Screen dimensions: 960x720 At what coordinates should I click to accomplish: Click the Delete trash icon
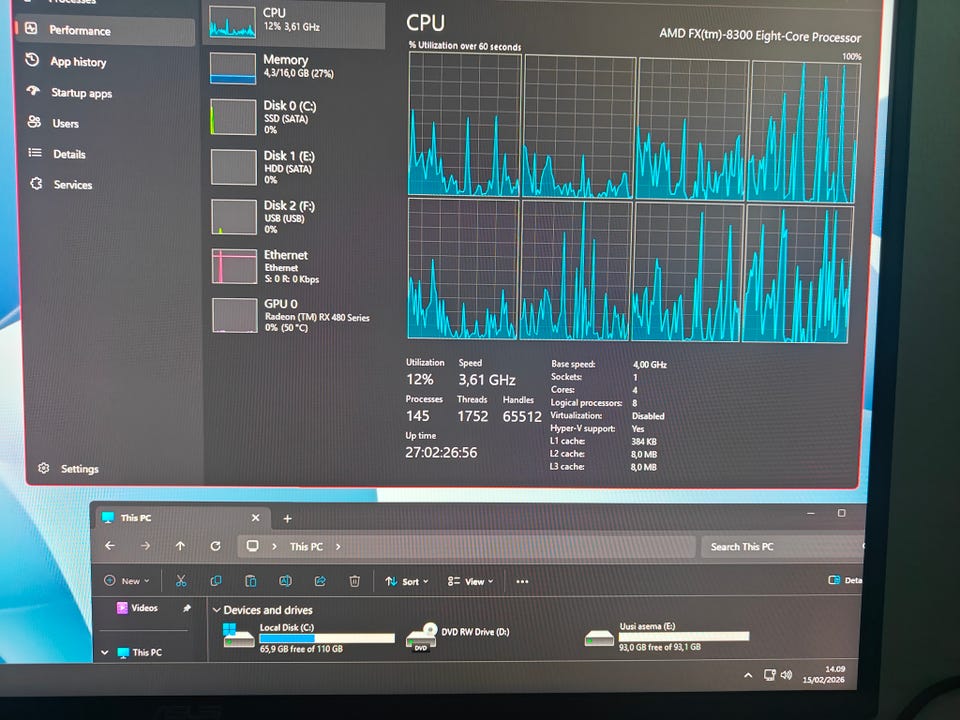pyautogui.click(x=354, y=581)
